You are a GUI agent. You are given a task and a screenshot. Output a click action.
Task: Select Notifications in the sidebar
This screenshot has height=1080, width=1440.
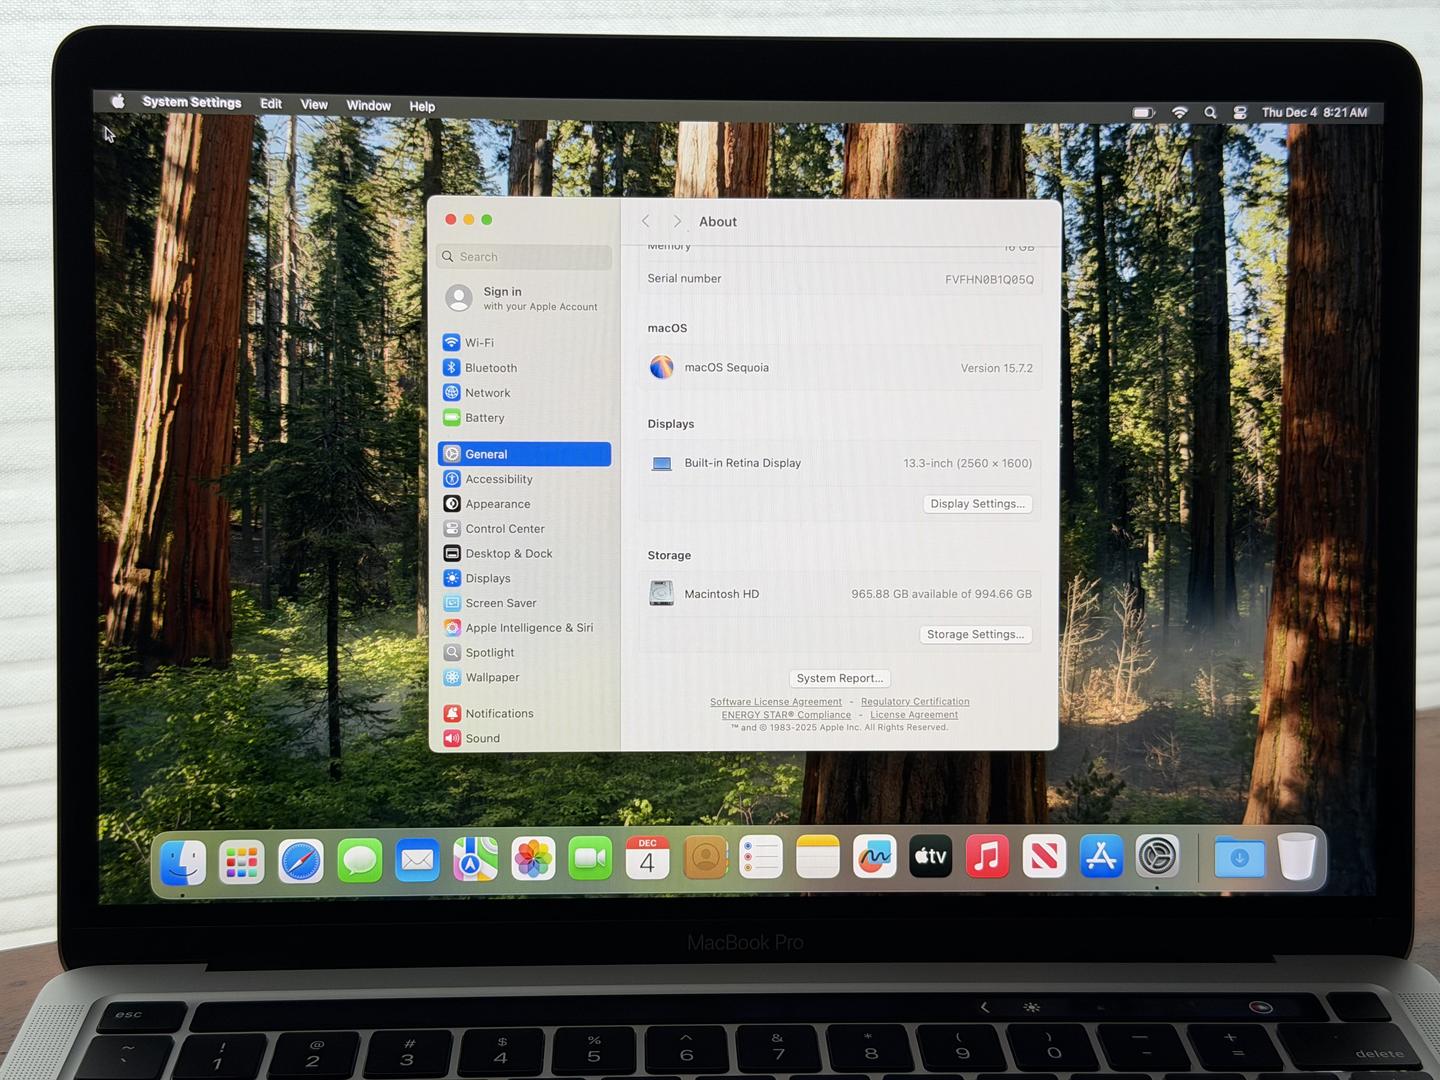point(524,713)
